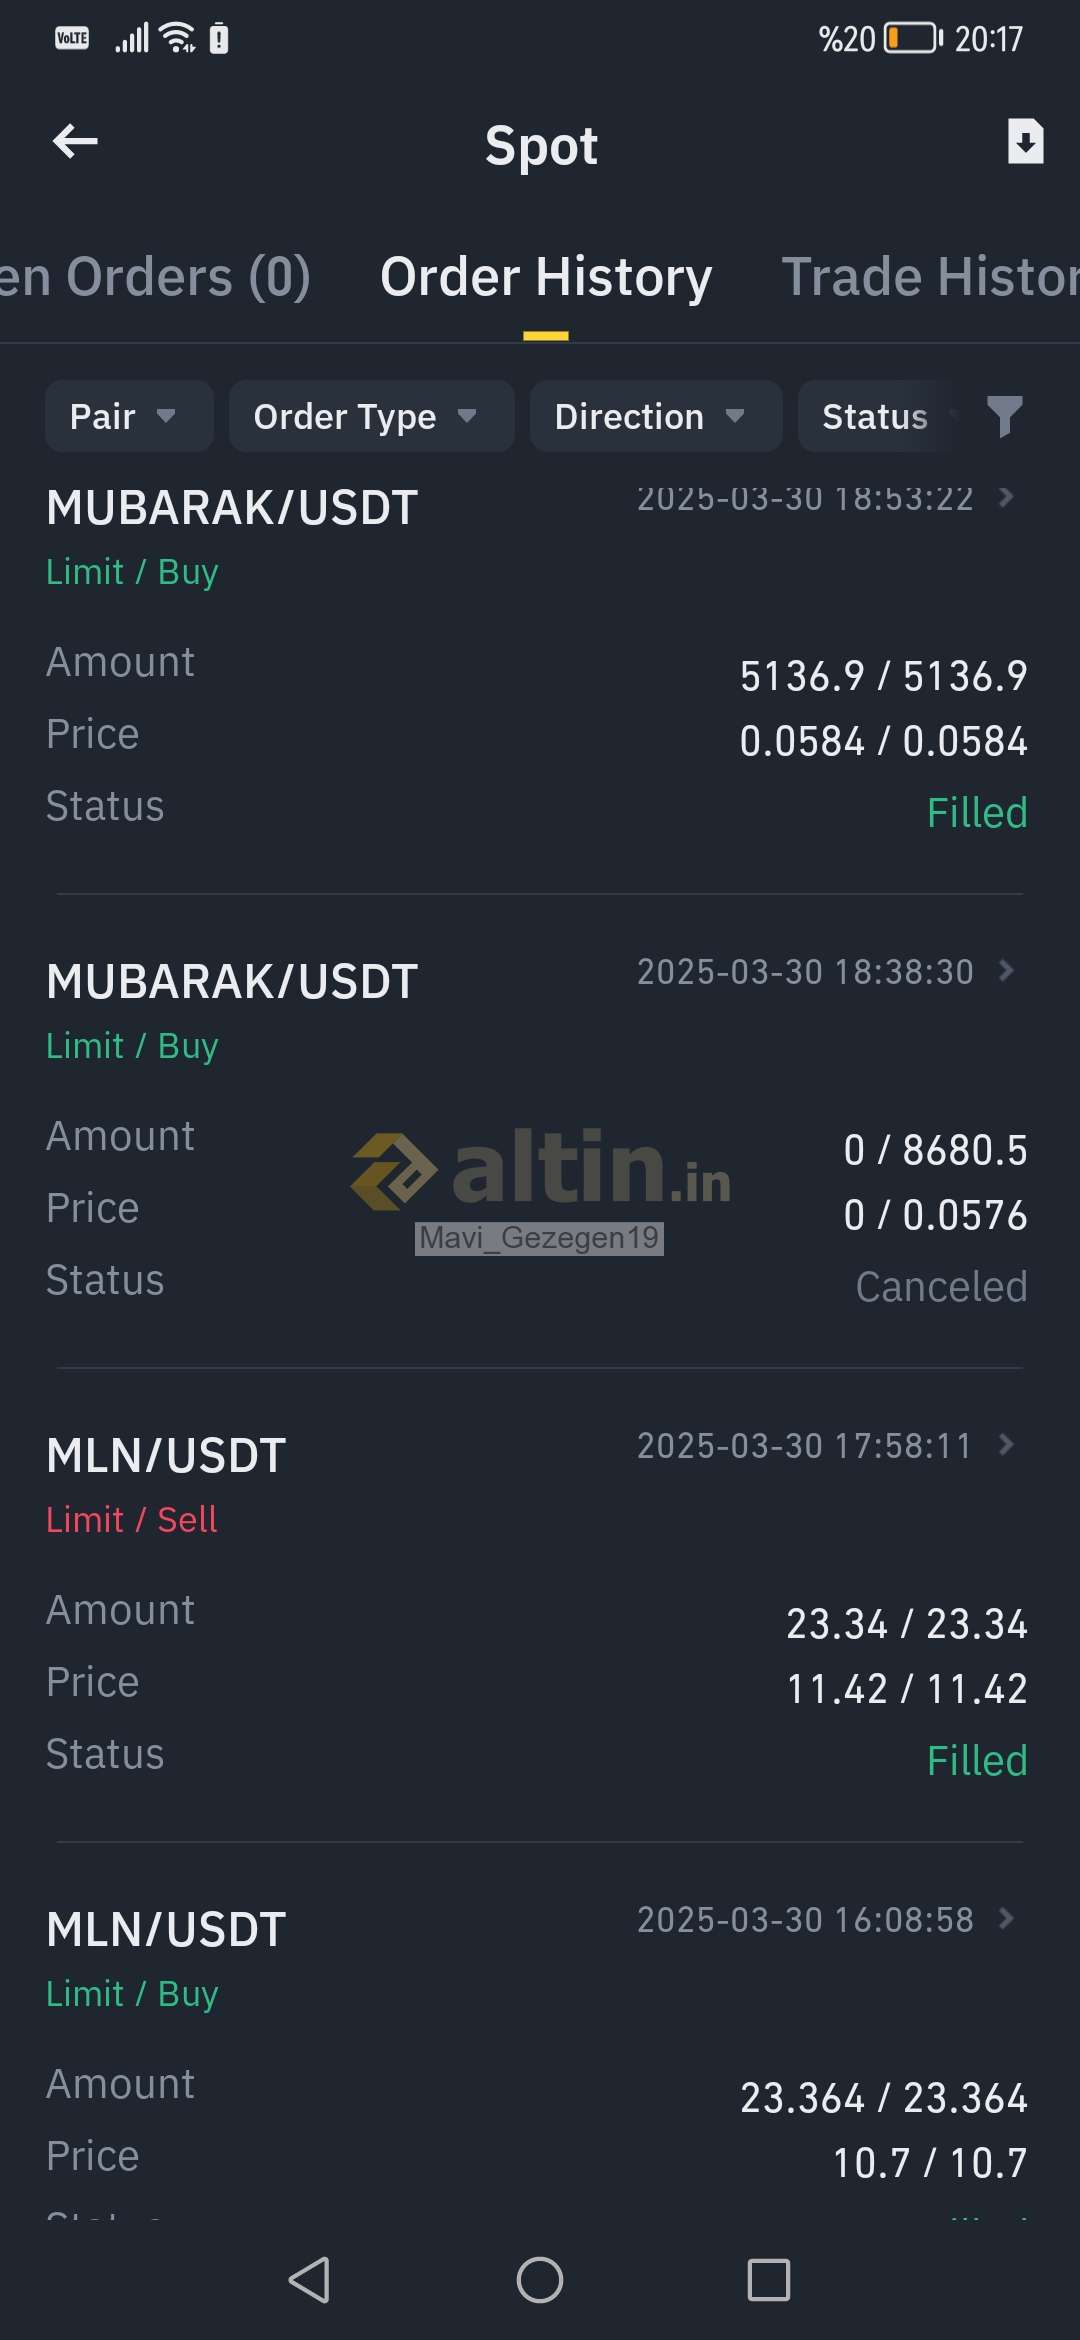Screen dimensions: 1080x2340
Task: Open the Android recent apps square
Action: click(768, 2280)
